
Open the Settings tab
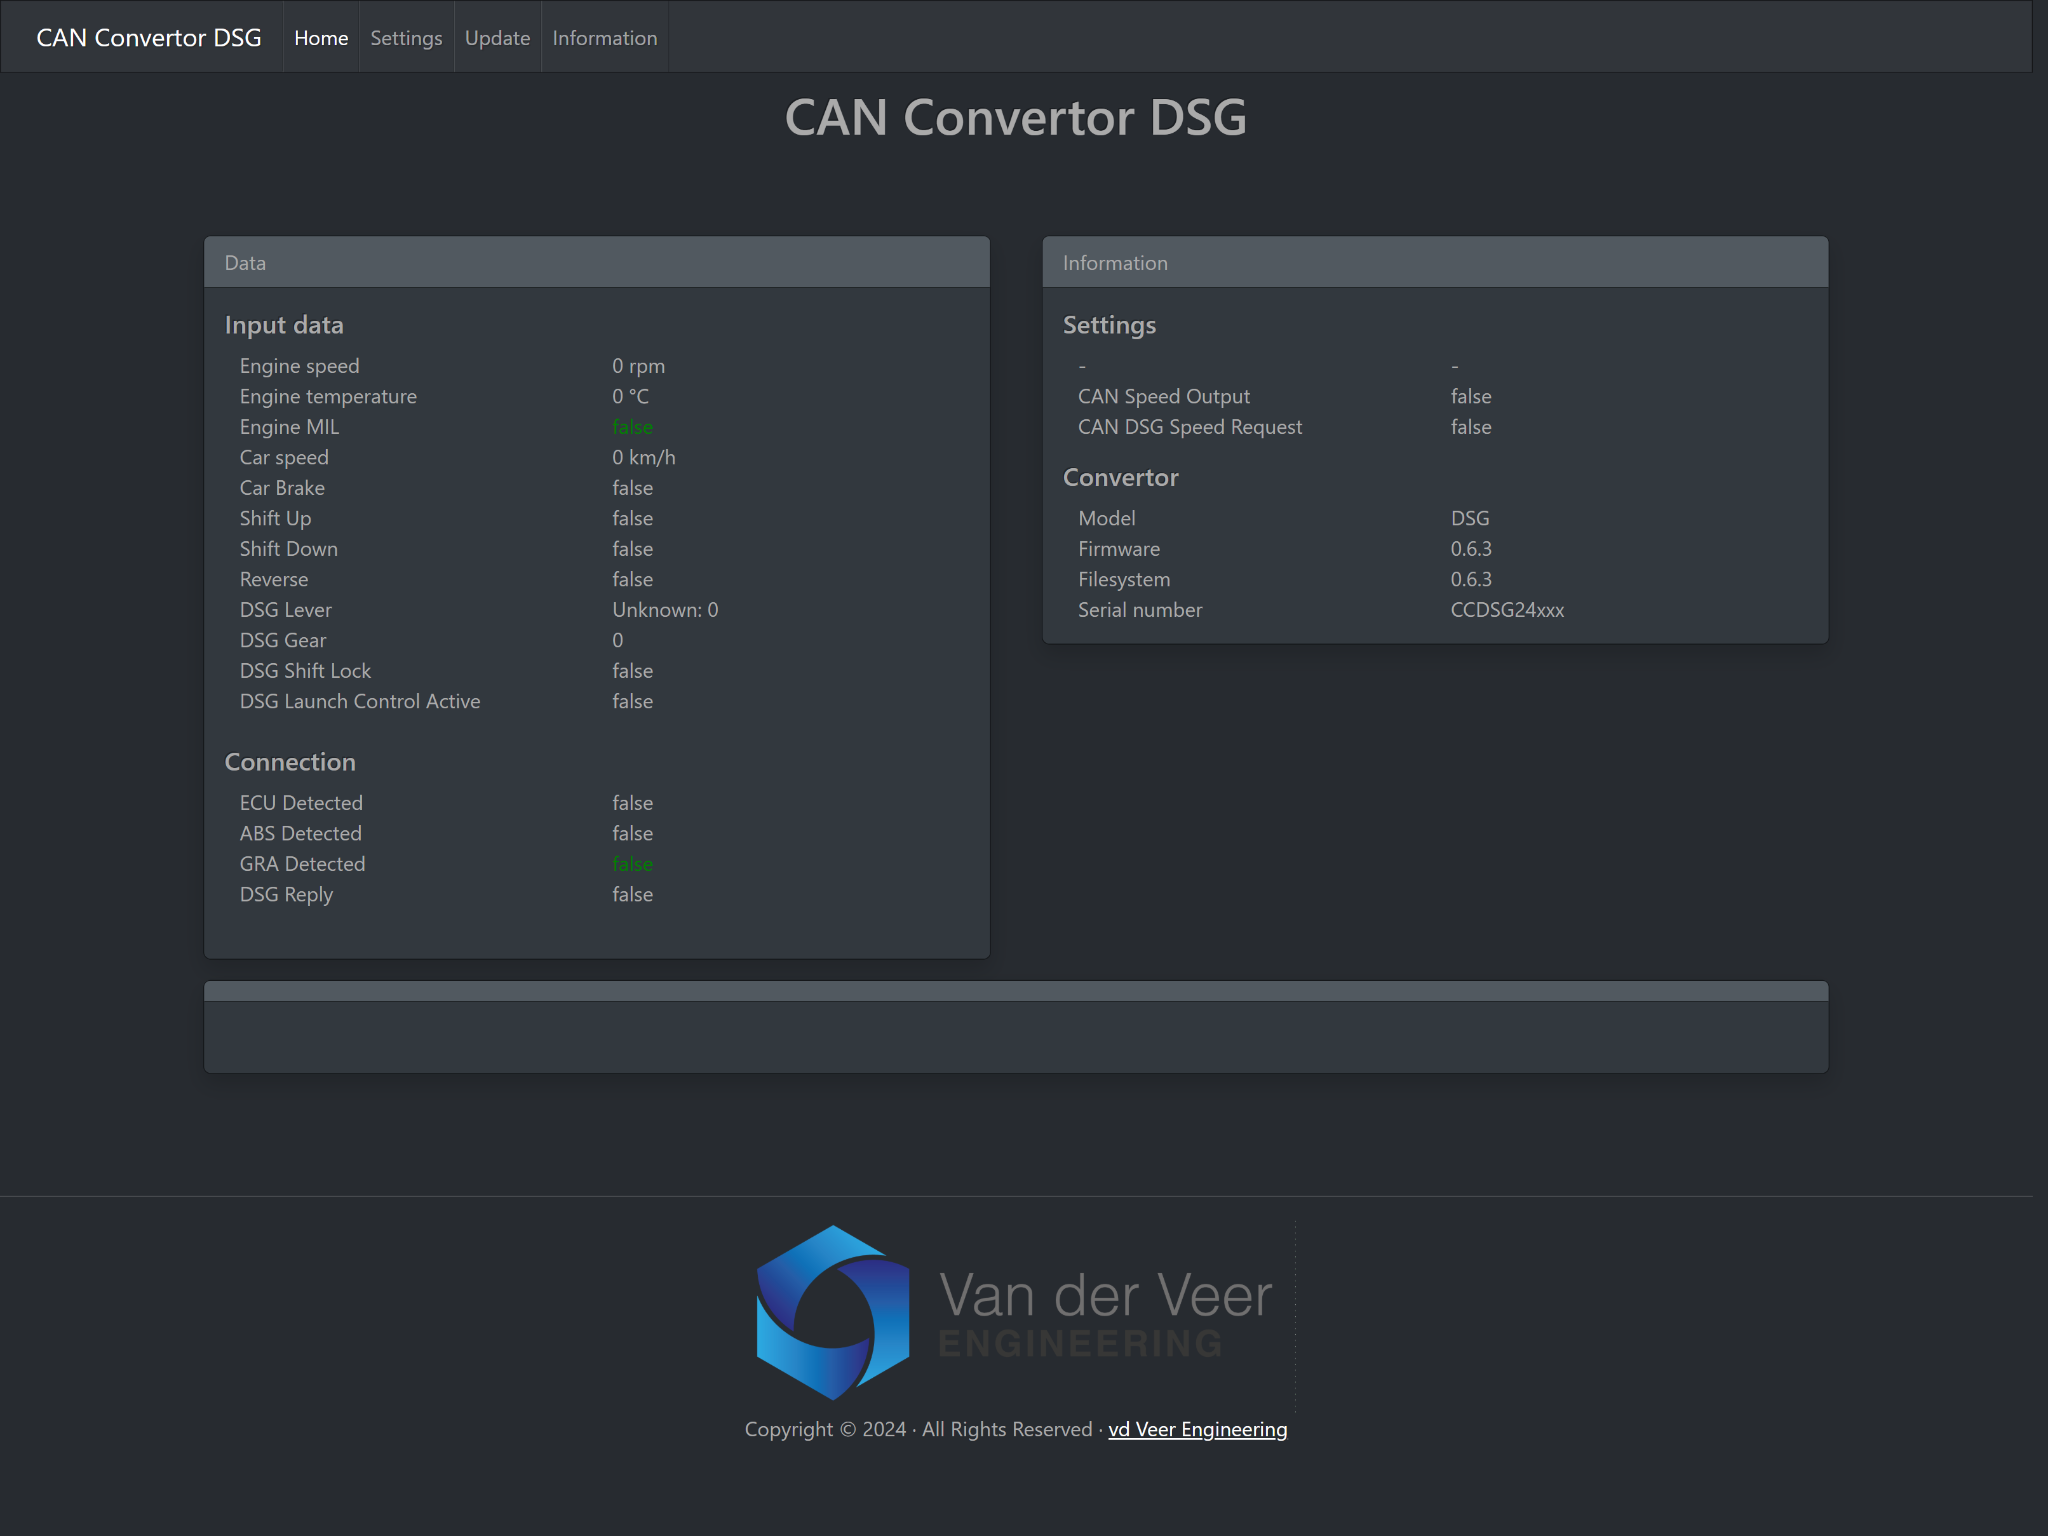(406, 37)
